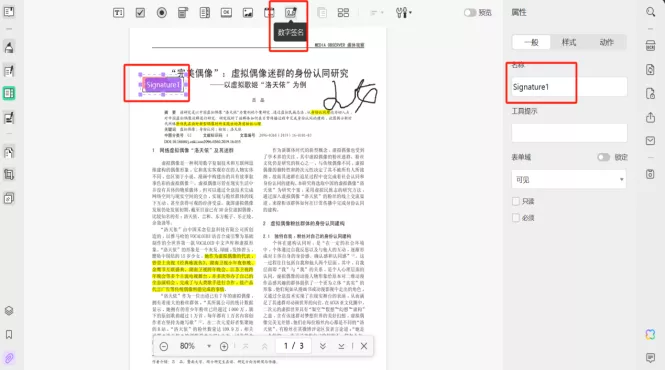Screen dimensions: 665x370
Task: Select the Dropdown form field tool
Action: coord(183,13)
